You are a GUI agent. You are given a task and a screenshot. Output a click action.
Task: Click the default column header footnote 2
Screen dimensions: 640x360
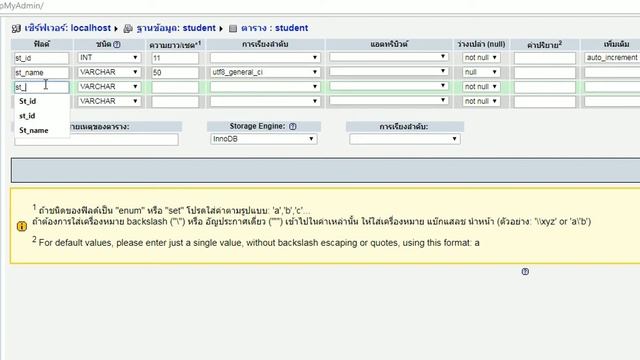(560, 42)
